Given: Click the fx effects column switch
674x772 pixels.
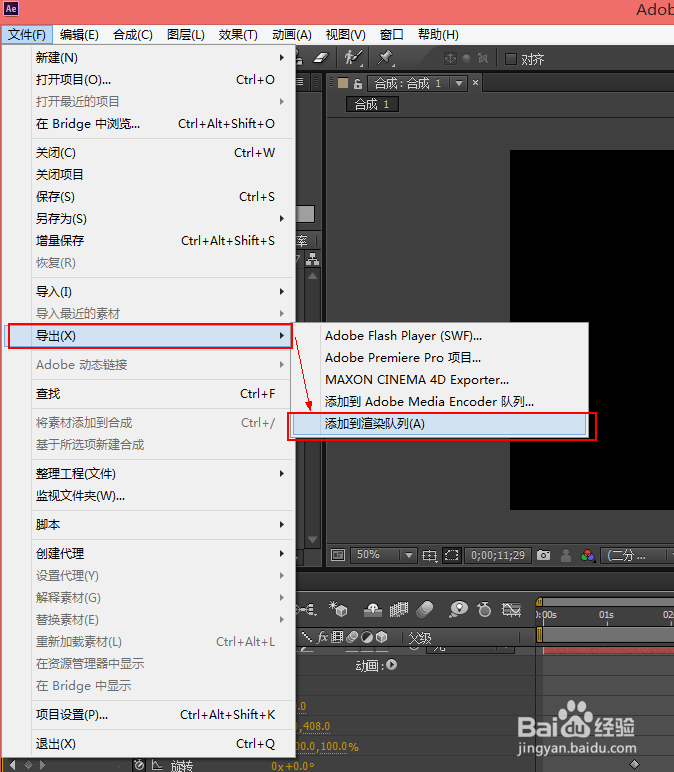Looking at the screenshot, I should (x=322, y=637).
